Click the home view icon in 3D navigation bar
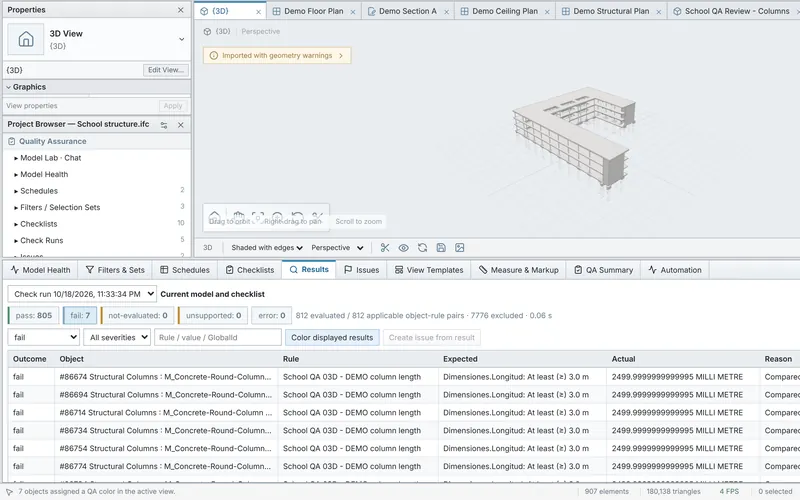The image size is (800, 500). (215, 216)
